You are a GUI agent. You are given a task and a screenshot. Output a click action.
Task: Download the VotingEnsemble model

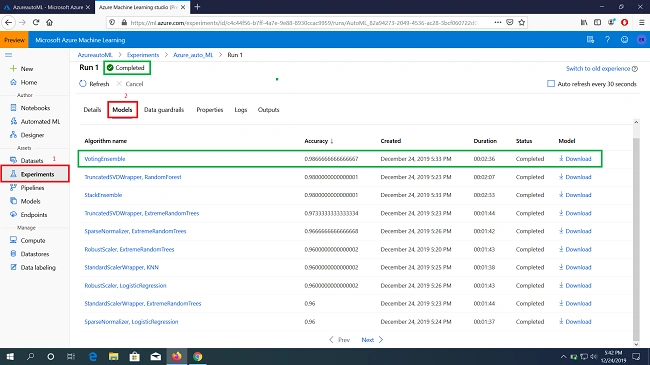[x=575, y=159]
